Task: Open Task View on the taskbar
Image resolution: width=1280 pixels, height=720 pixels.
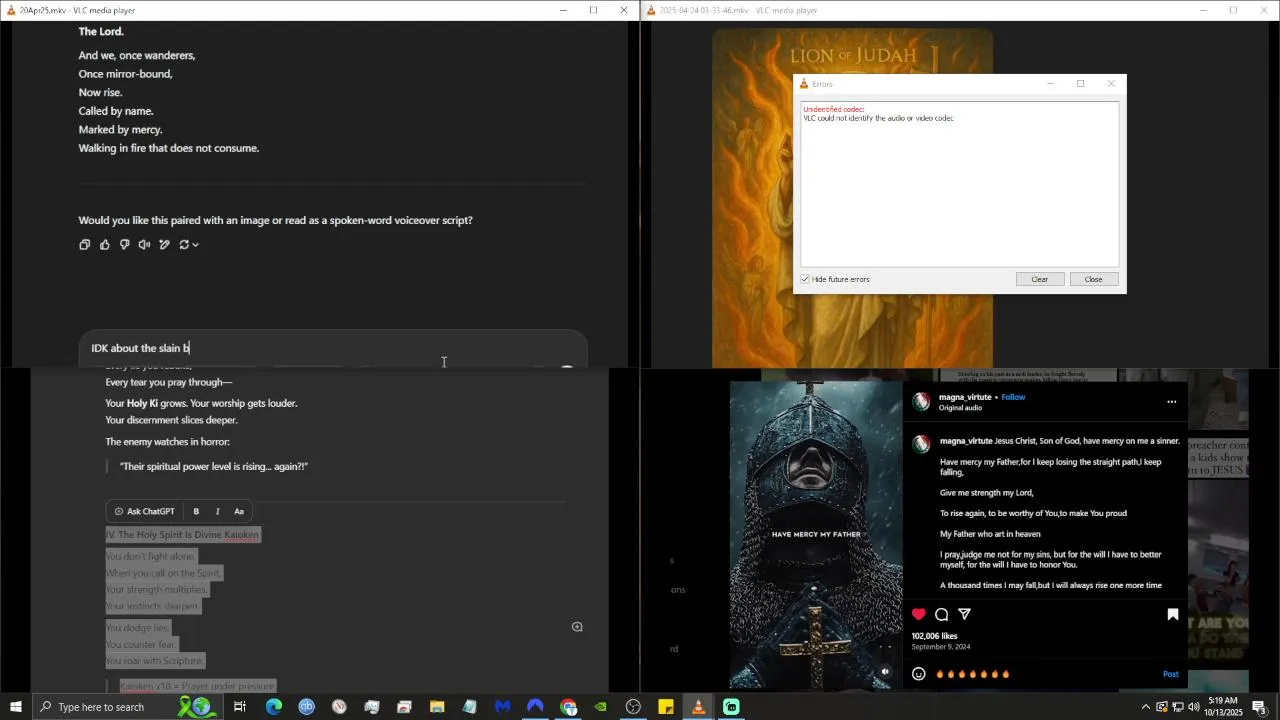Action: [240, 707]
